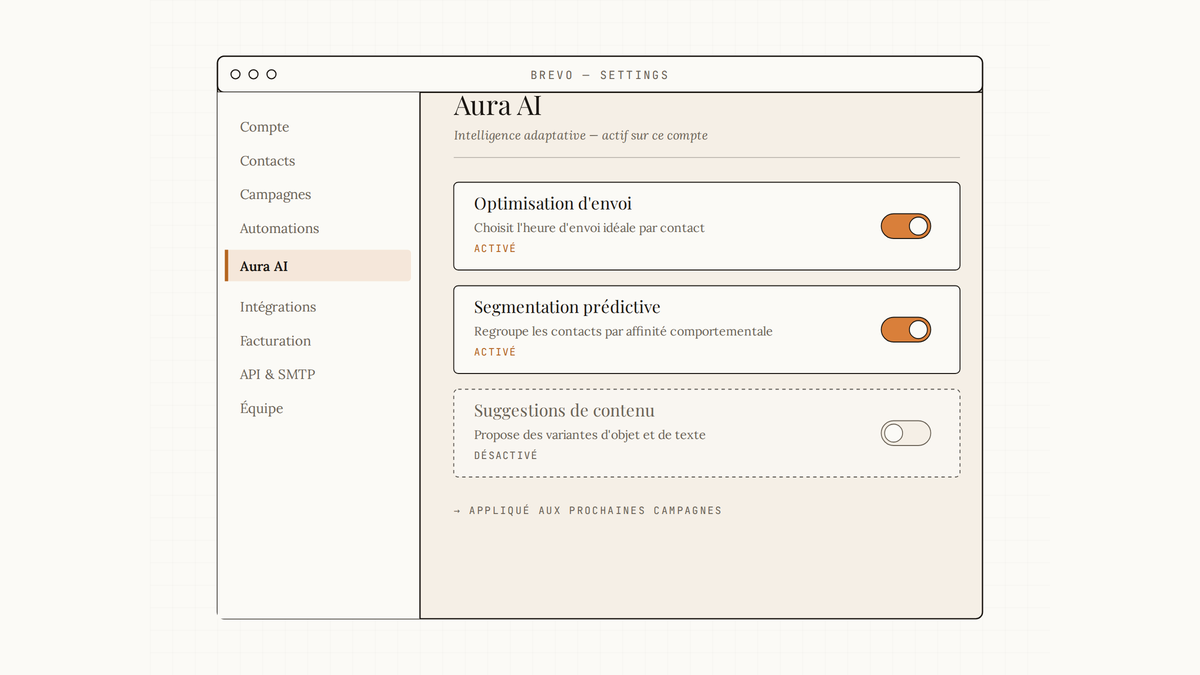Click description Choisit l'heure d'envoi idéale par contact
The width and height of the screenshot is (1200, 675).
click(589, 228)
